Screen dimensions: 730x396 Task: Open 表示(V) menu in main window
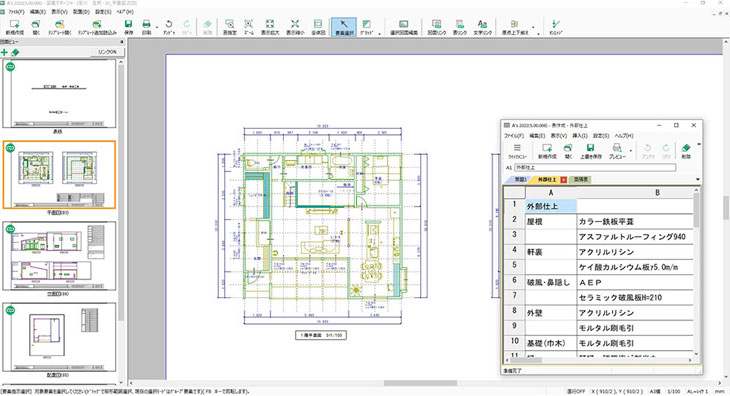[59, 12]
